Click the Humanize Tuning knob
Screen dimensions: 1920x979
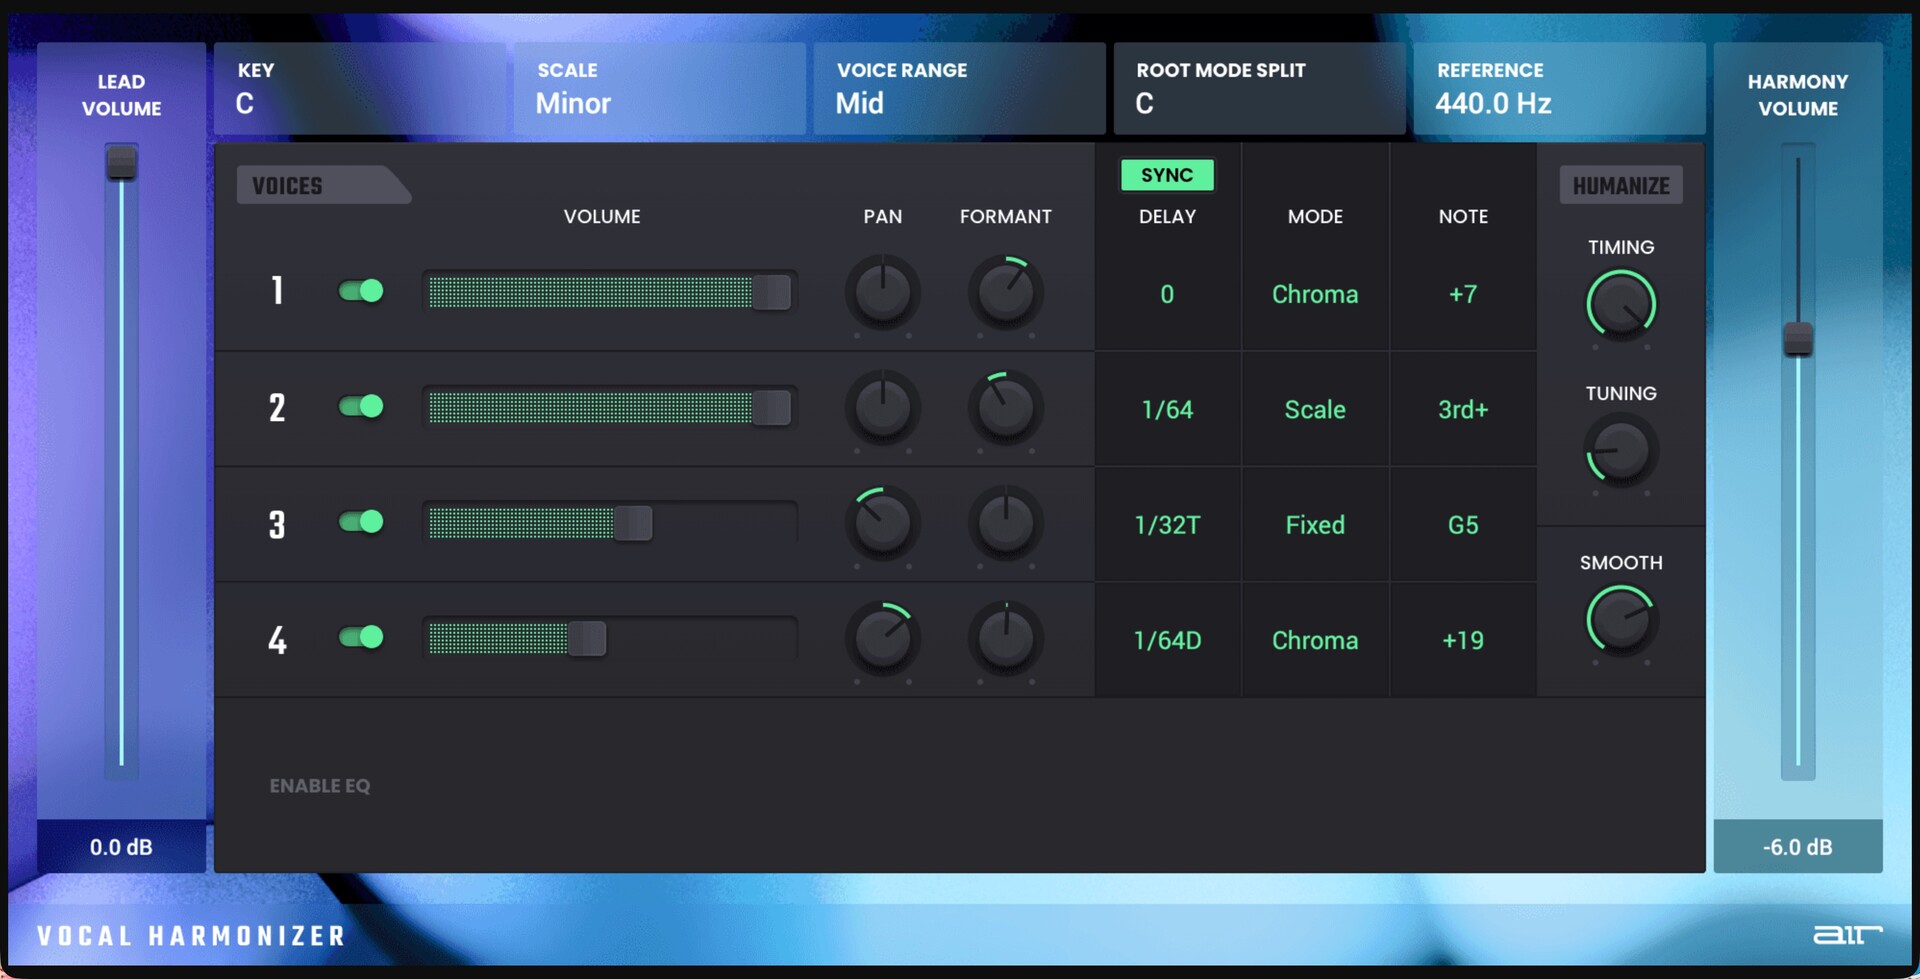(x=1620, y=451)
